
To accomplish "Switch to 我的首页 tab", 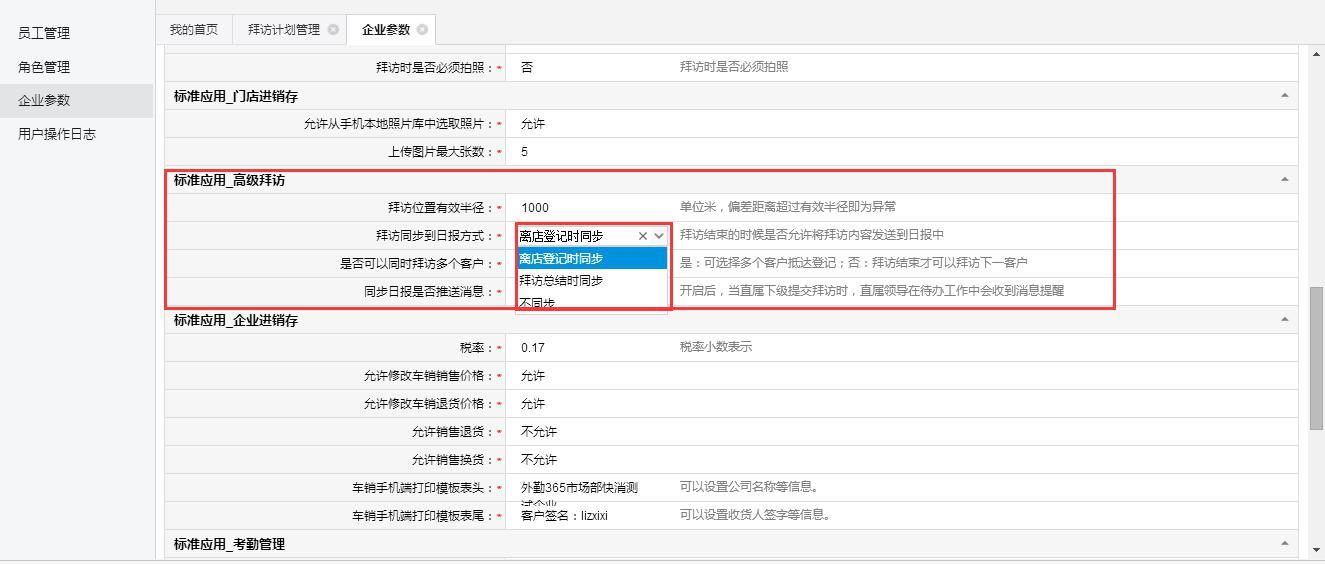I will coord(193,30).
